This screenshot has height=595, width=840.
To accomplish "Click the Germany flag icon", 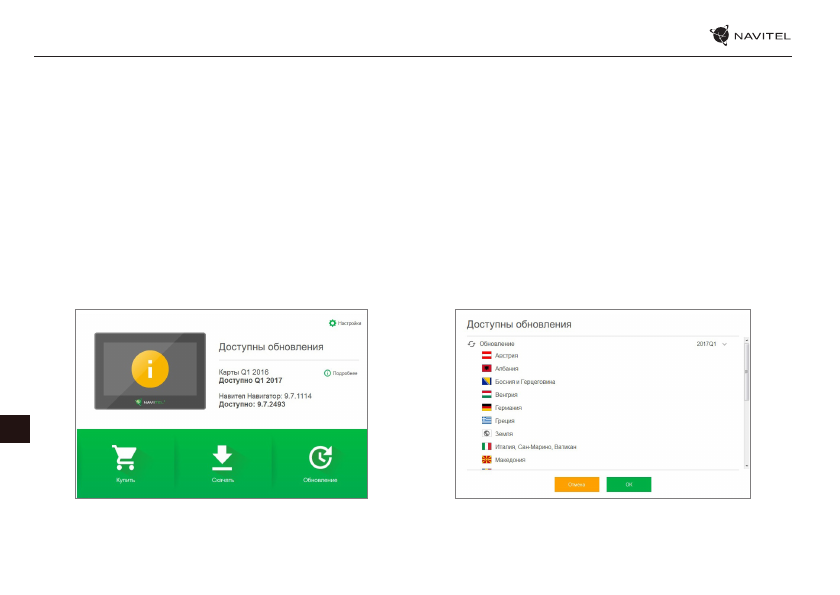I will pyautogui.click(x=487, y=408).
